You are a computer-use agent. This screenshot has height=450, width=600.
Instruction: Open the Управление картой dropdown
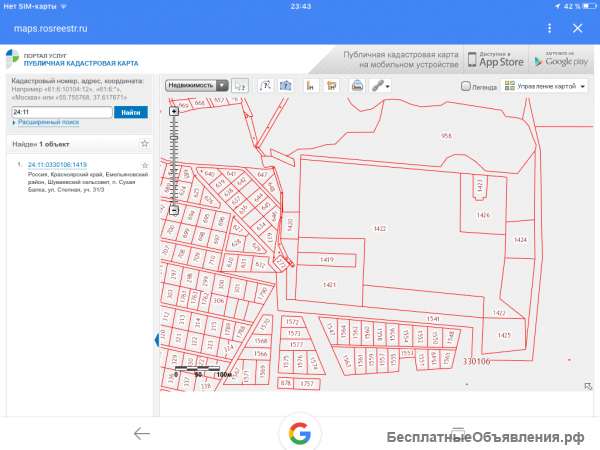545,86
